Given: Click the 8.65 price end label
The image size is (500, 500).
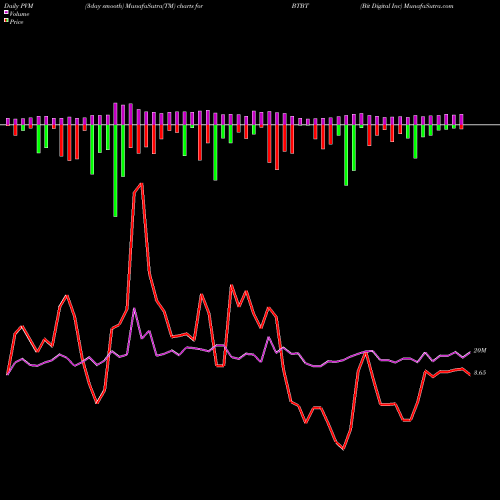Looking at the screenshot, I should 480,373.
